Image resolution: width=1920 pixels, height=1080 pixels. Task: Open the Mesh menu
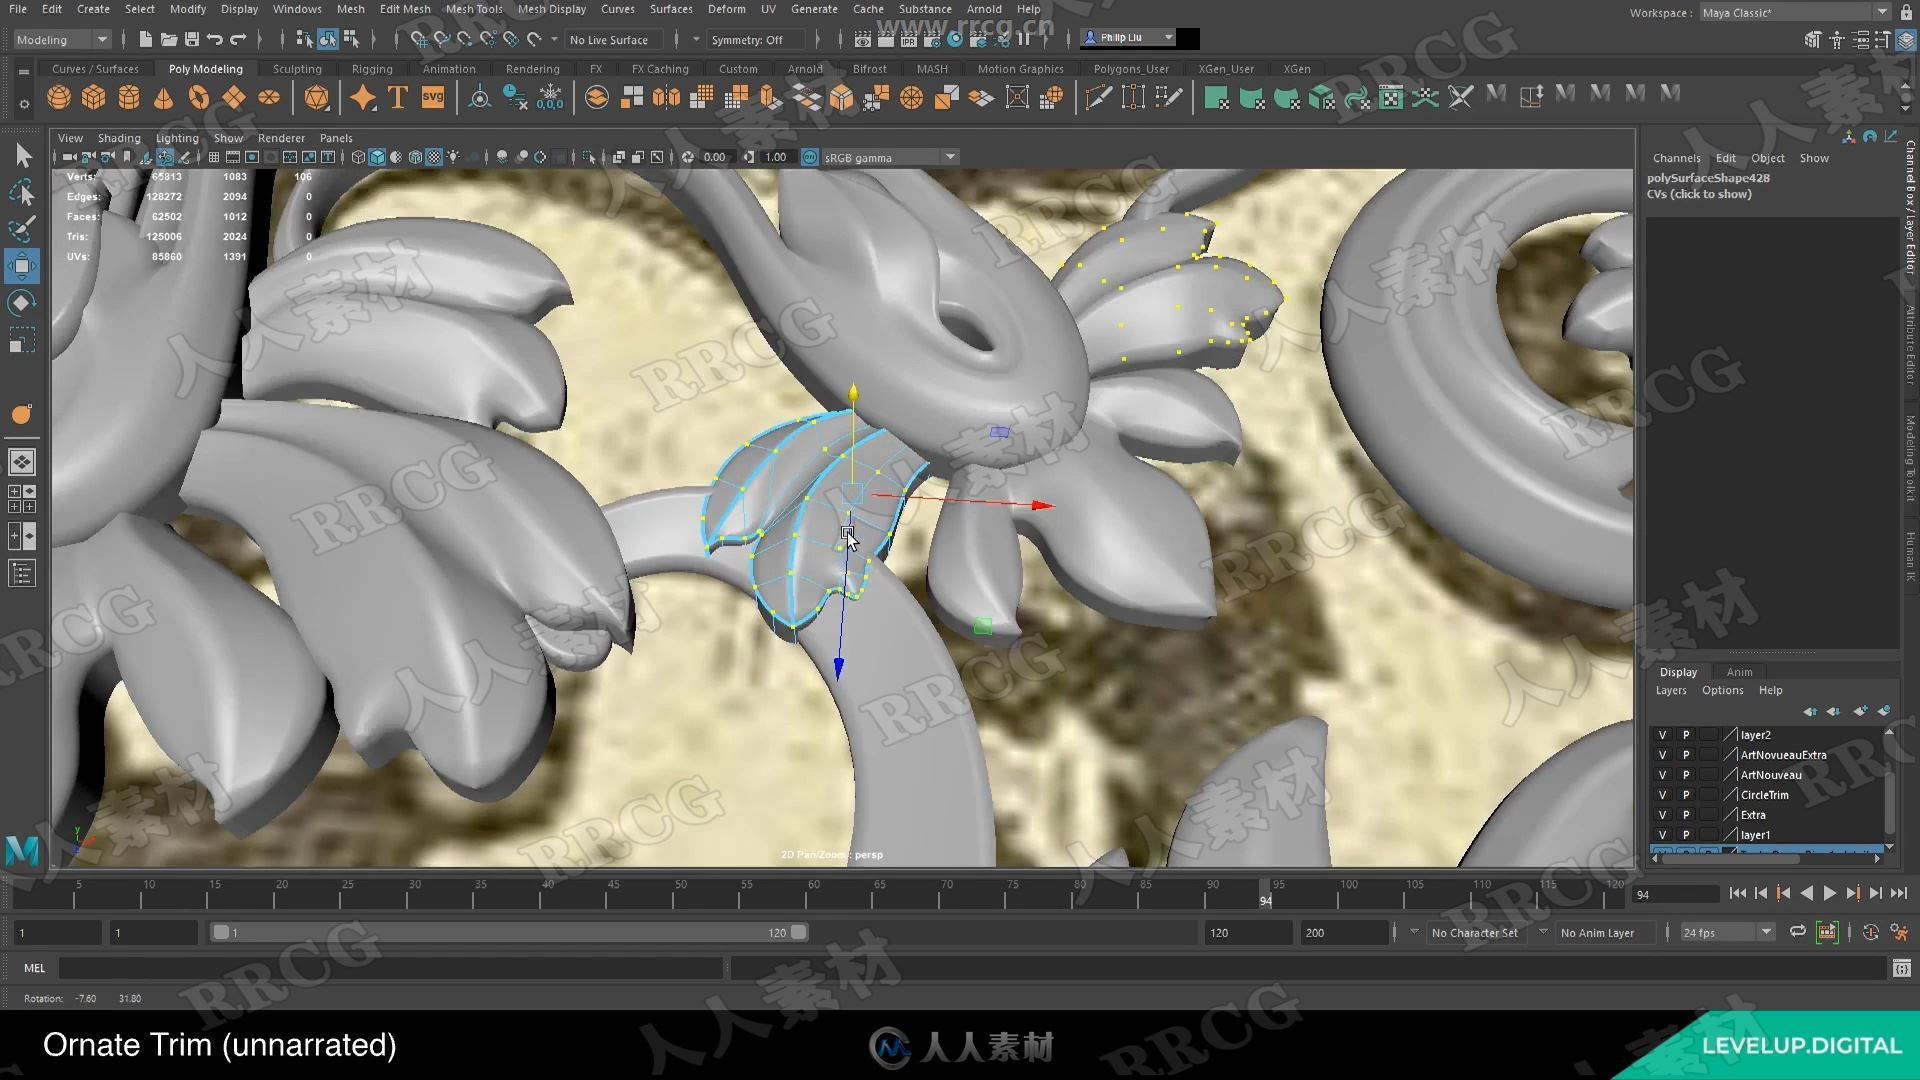point(348,9)
